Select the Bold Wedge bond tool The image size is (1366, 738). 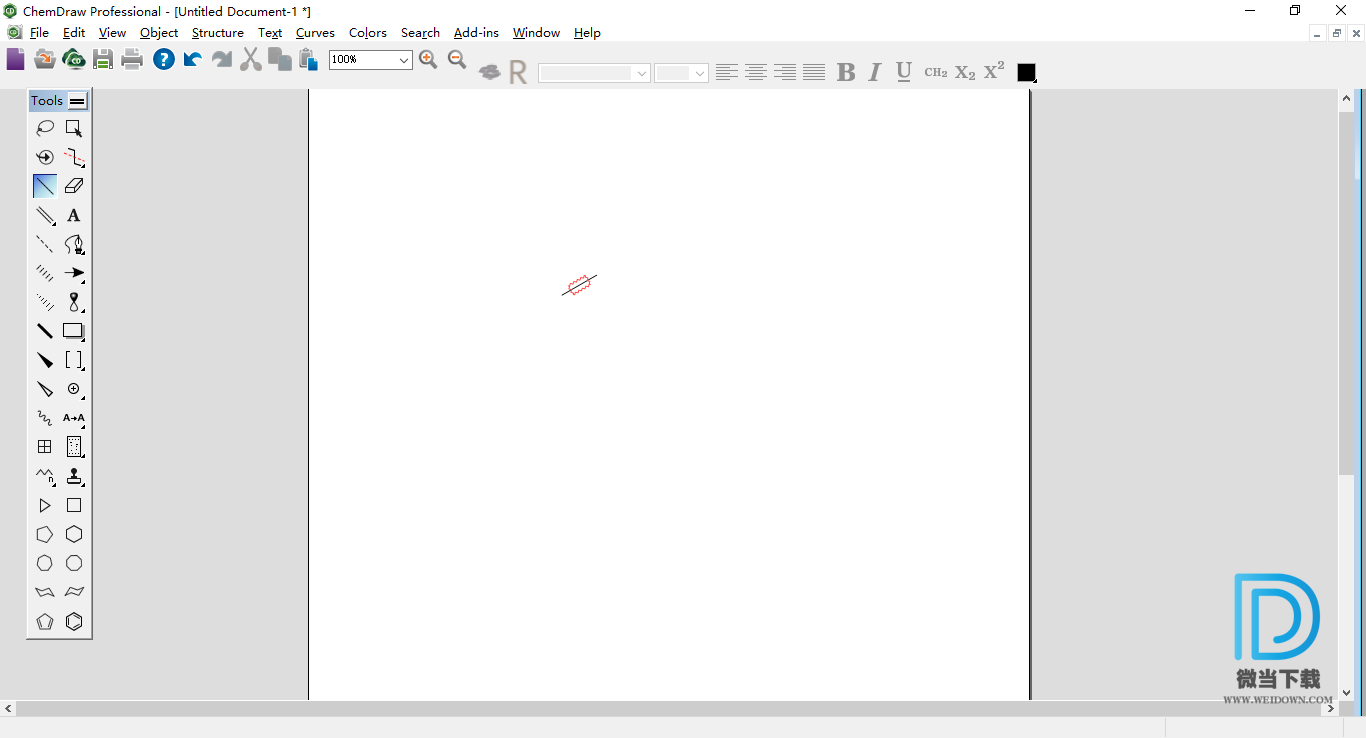click(45, 360)
